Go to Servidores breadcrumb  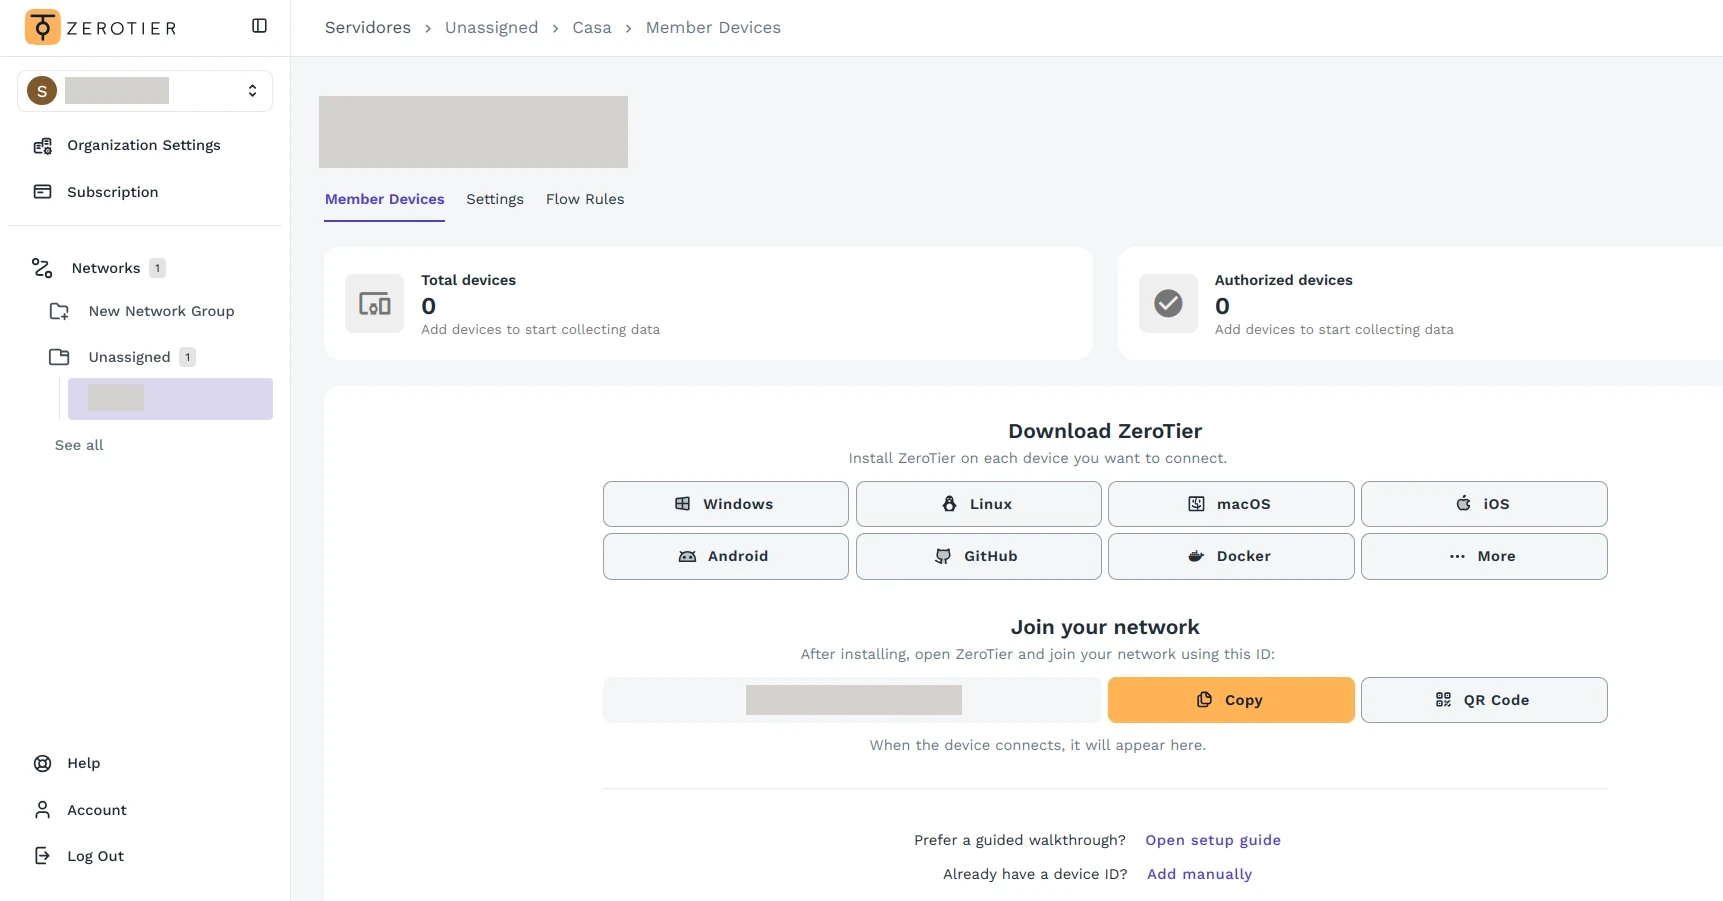tap(368, 28)
